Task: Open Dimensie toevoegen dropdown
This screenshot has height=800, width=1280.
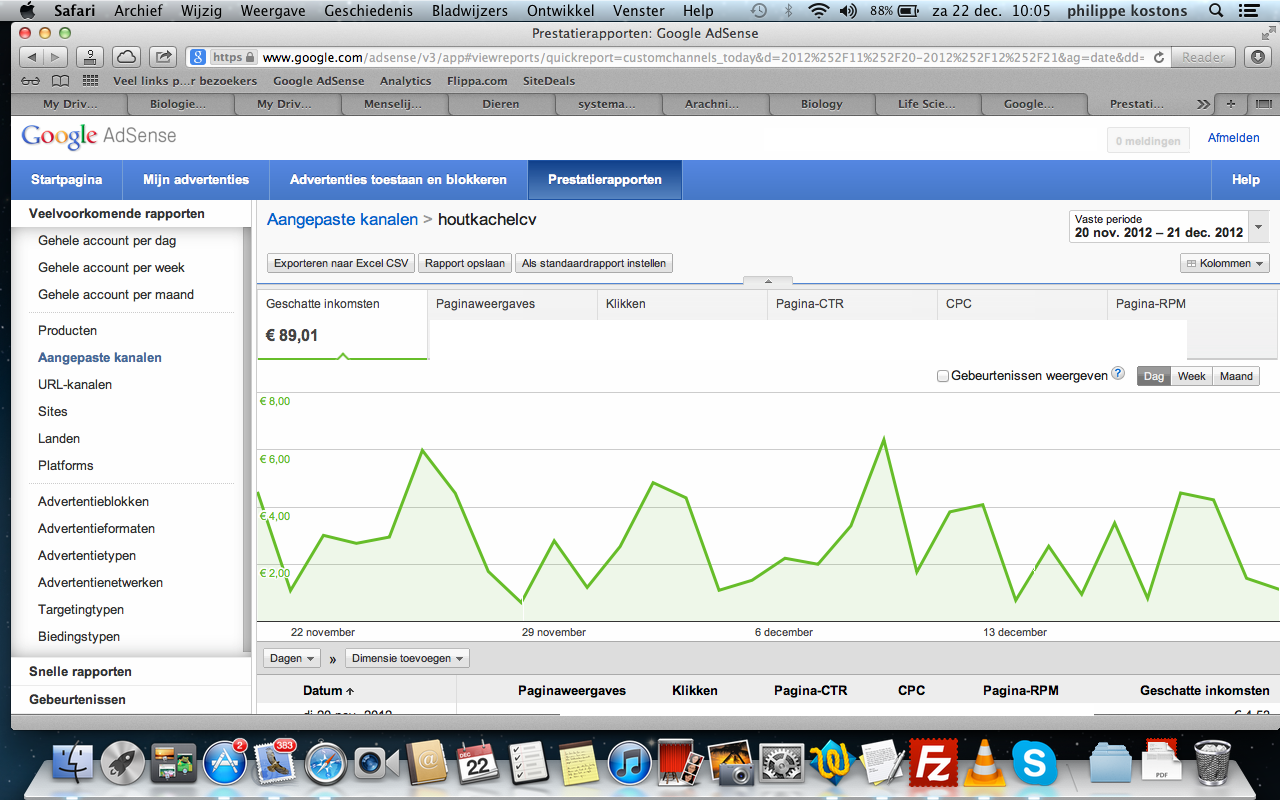Action: tap(407, 658)
